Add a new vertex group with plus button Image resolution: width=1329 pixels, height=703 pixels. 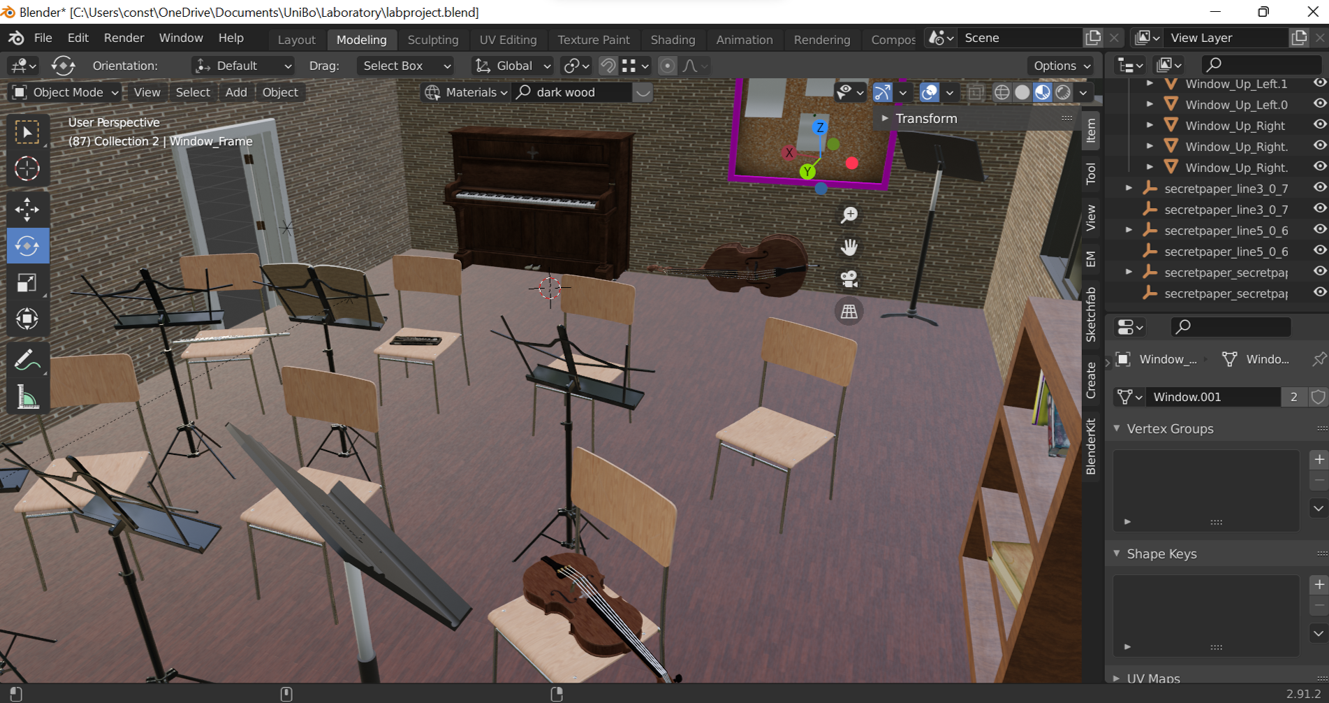coord(1318,459)
